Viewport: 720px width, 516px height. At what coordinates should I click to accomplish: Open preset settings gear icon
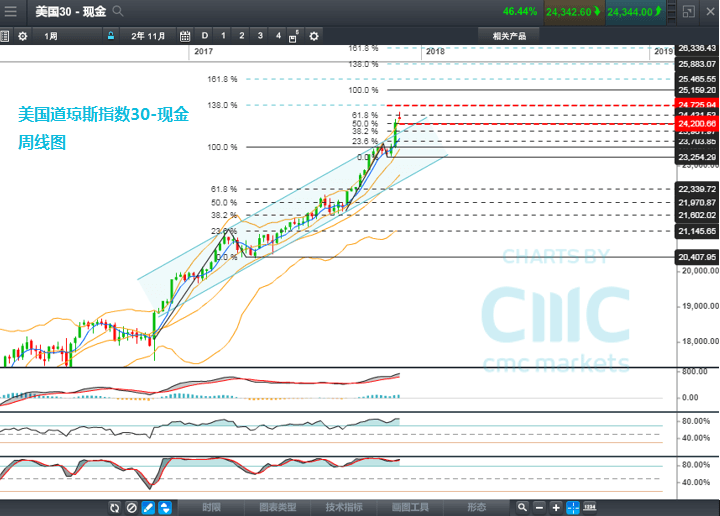pyautogui.click(x=314, y=36)
